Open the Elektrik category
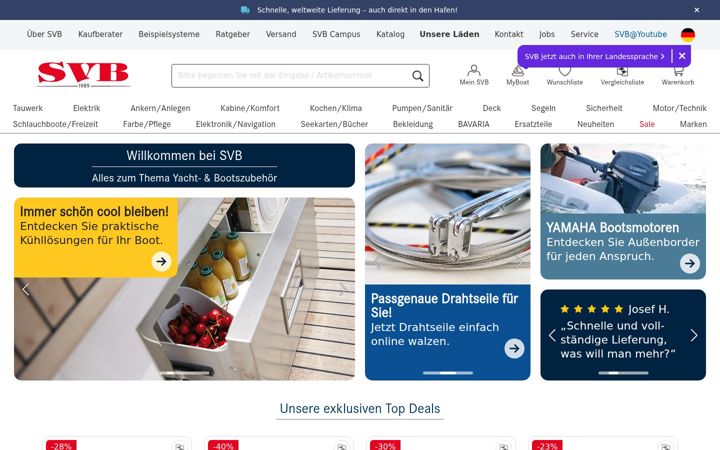 (86, 108)
